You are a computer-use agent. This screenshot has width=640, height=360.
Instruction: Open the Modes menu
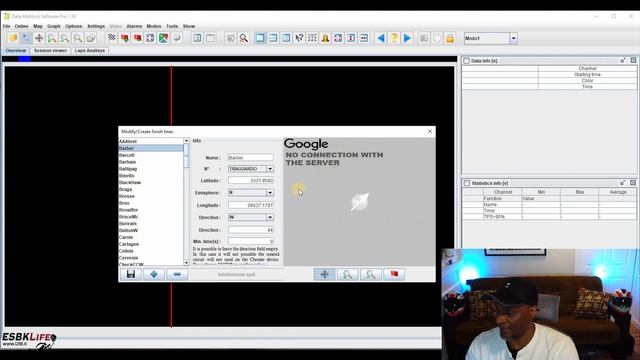(154, 26)
